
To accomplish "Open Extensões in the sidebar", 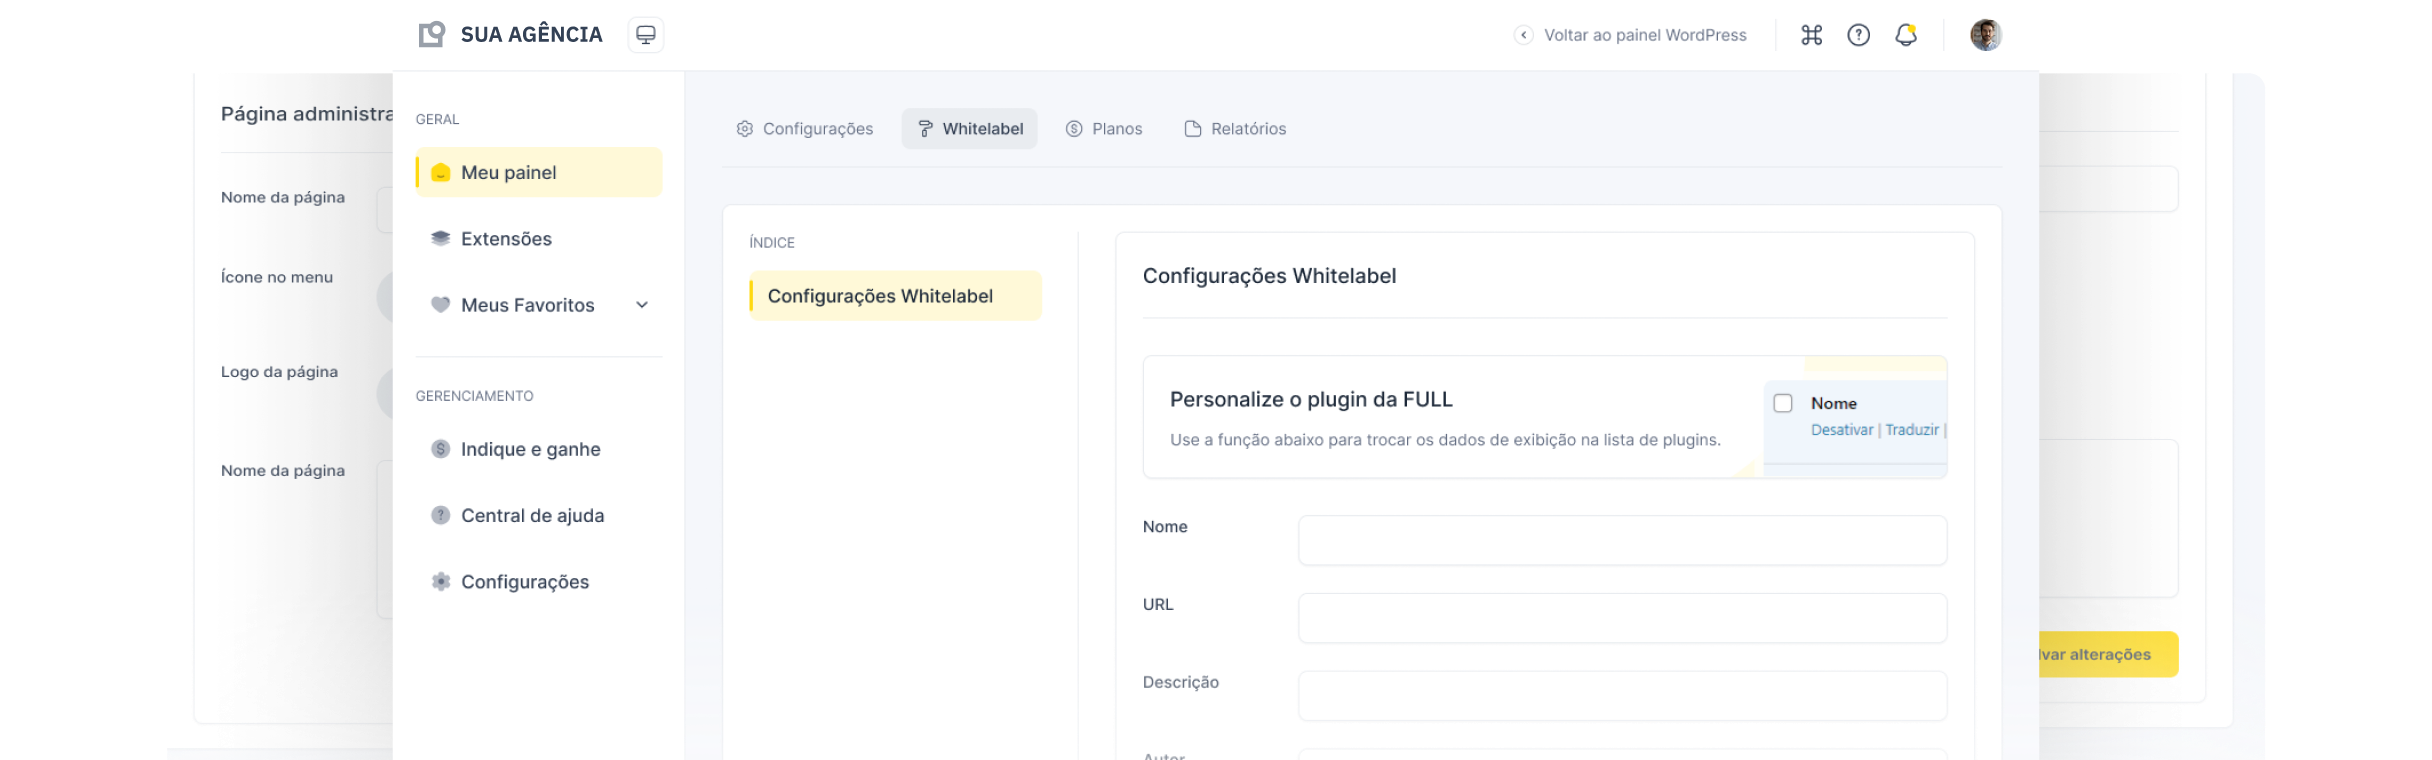I will 506,239.
